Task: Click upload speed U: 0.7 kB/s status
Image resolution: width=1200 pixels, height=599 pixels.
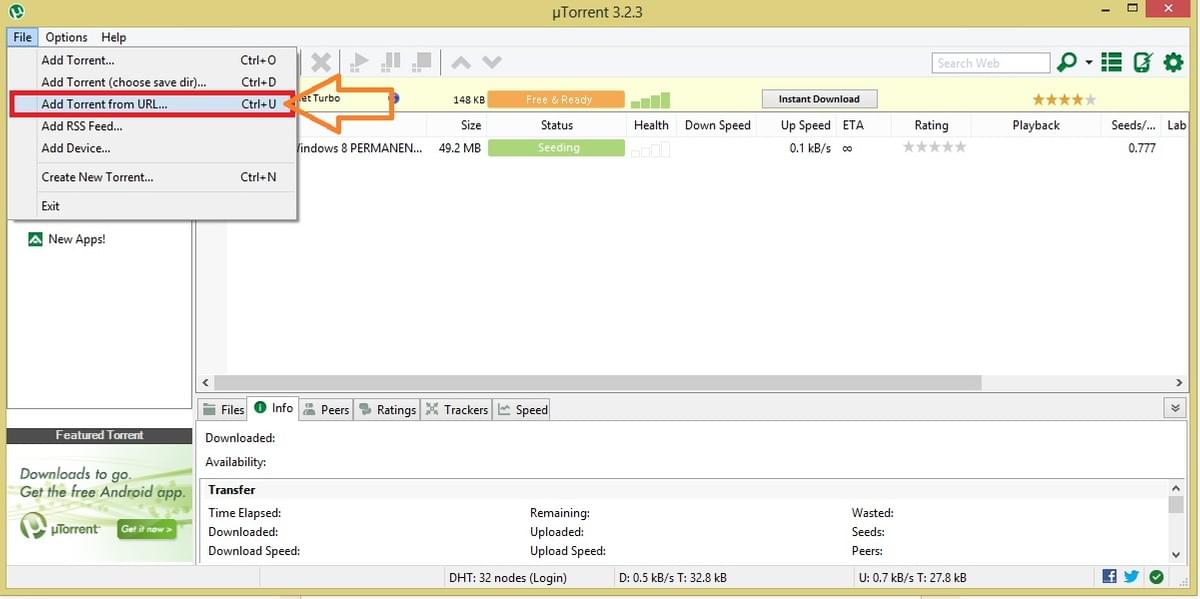Action: pyautogui.click(x=914, y=577)
